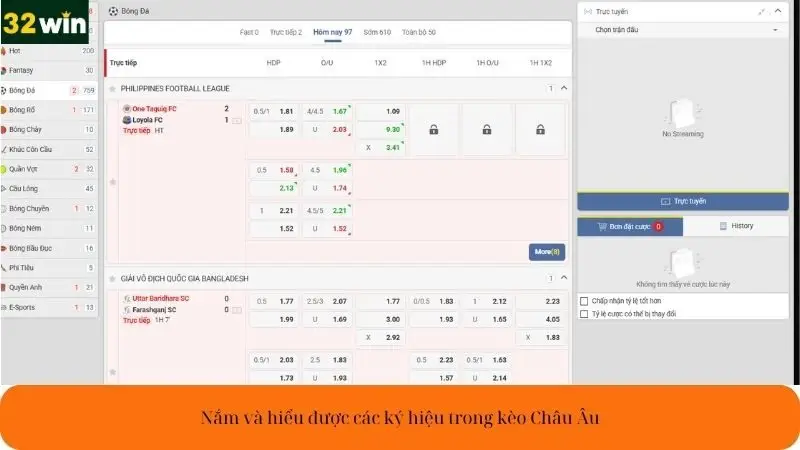
Task: Pick Over 4/4.5 odds 1.67
Action: coord(327,112)
